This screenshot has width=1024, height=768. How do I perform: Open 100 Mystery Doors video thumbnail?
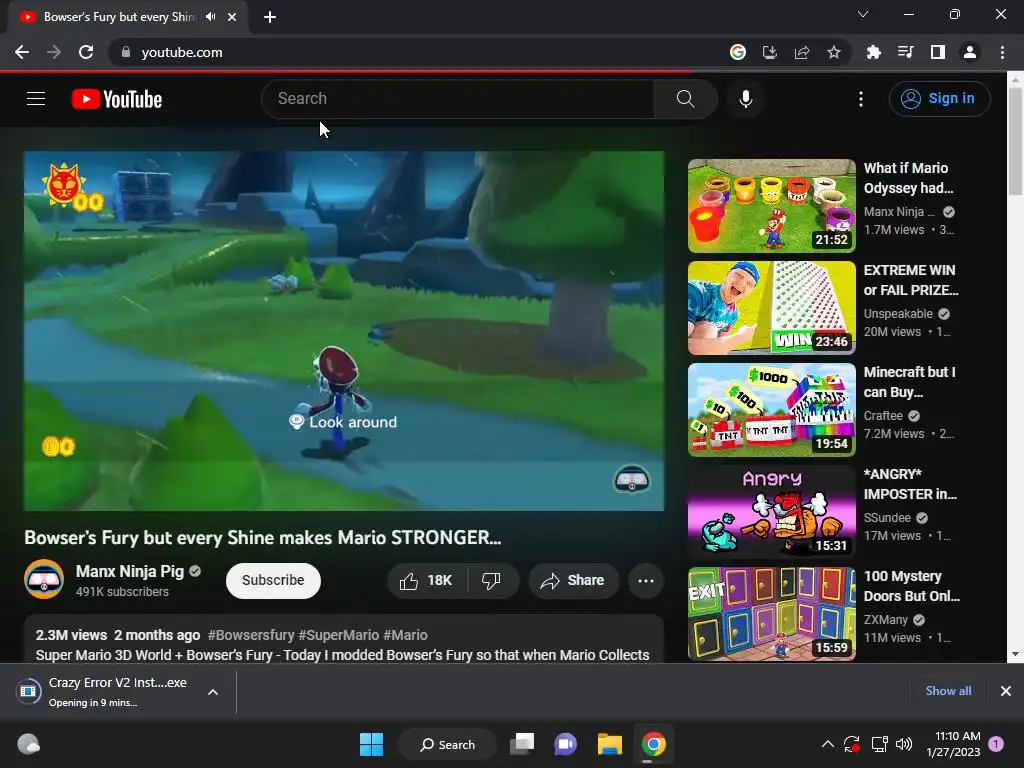point(771,613)
